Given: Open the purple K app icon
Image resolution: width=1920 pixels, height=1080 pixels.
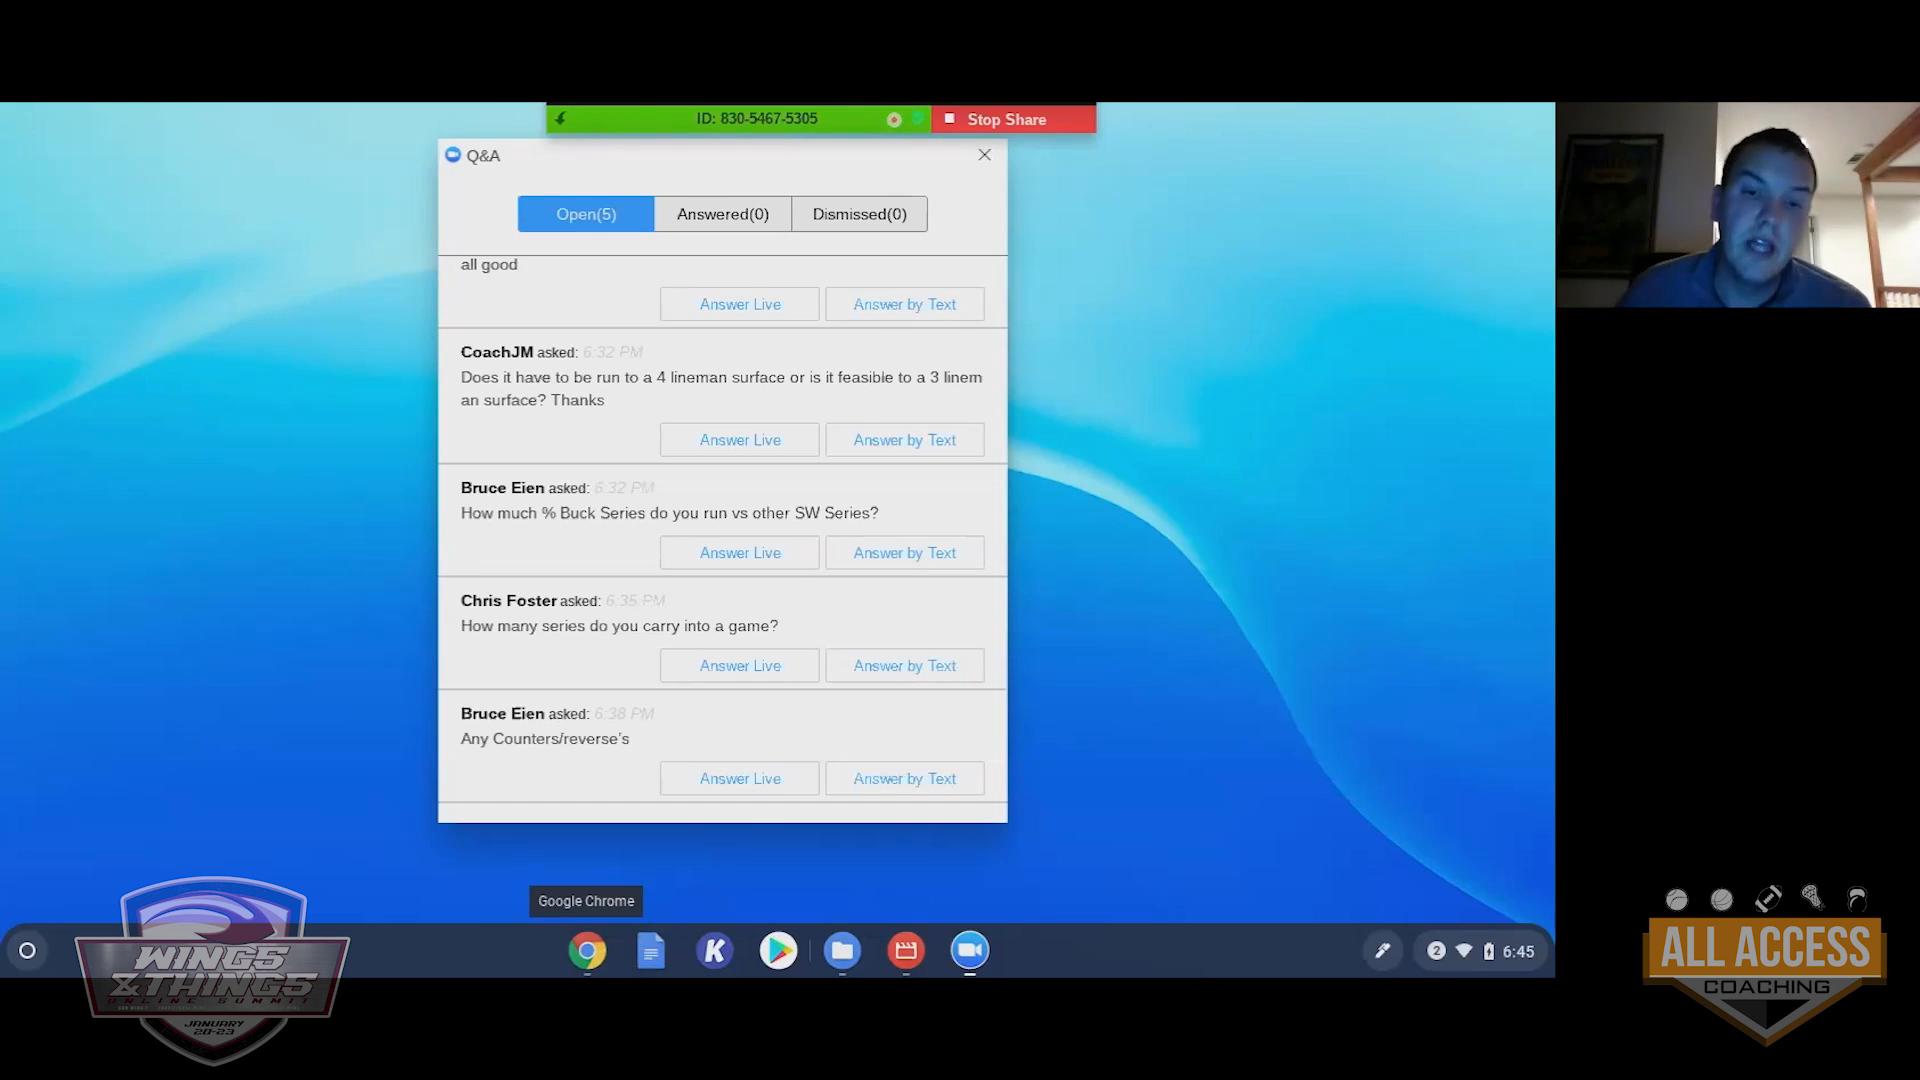Looking at the screenshot, I should pos(714,951).
